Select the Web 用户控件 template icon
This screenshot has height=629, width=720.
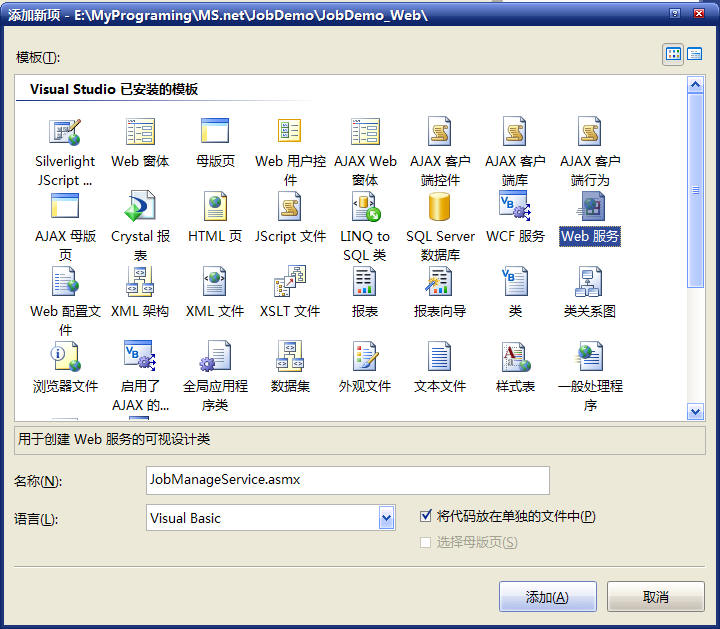pos(290,130)
